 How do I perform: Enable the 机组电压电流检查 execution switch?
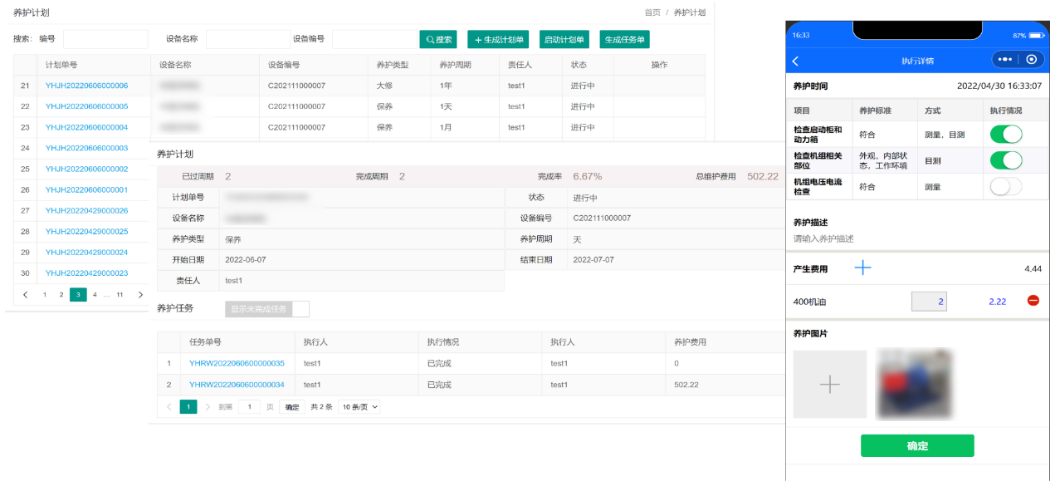click(1006, 186)
